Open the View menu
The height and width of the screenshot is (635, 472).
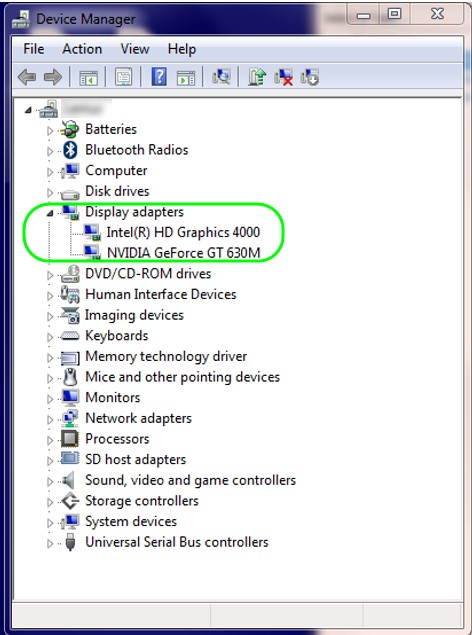[x=135, y=49]
